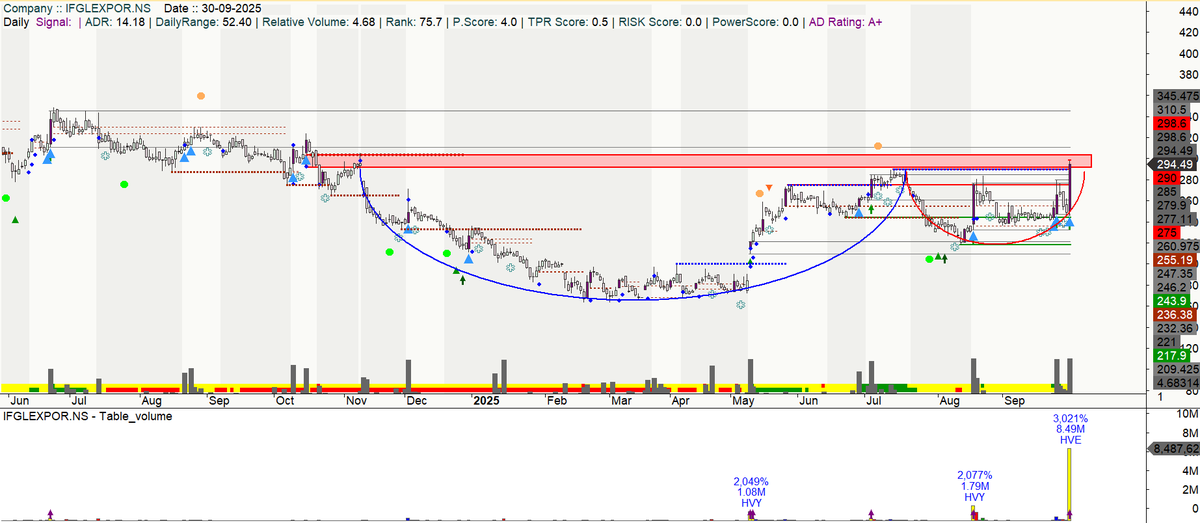This screenshot has height=523, width=1200.
Task: Click the green up arrow below December 2024 candles
Action: tap(463, 281)
